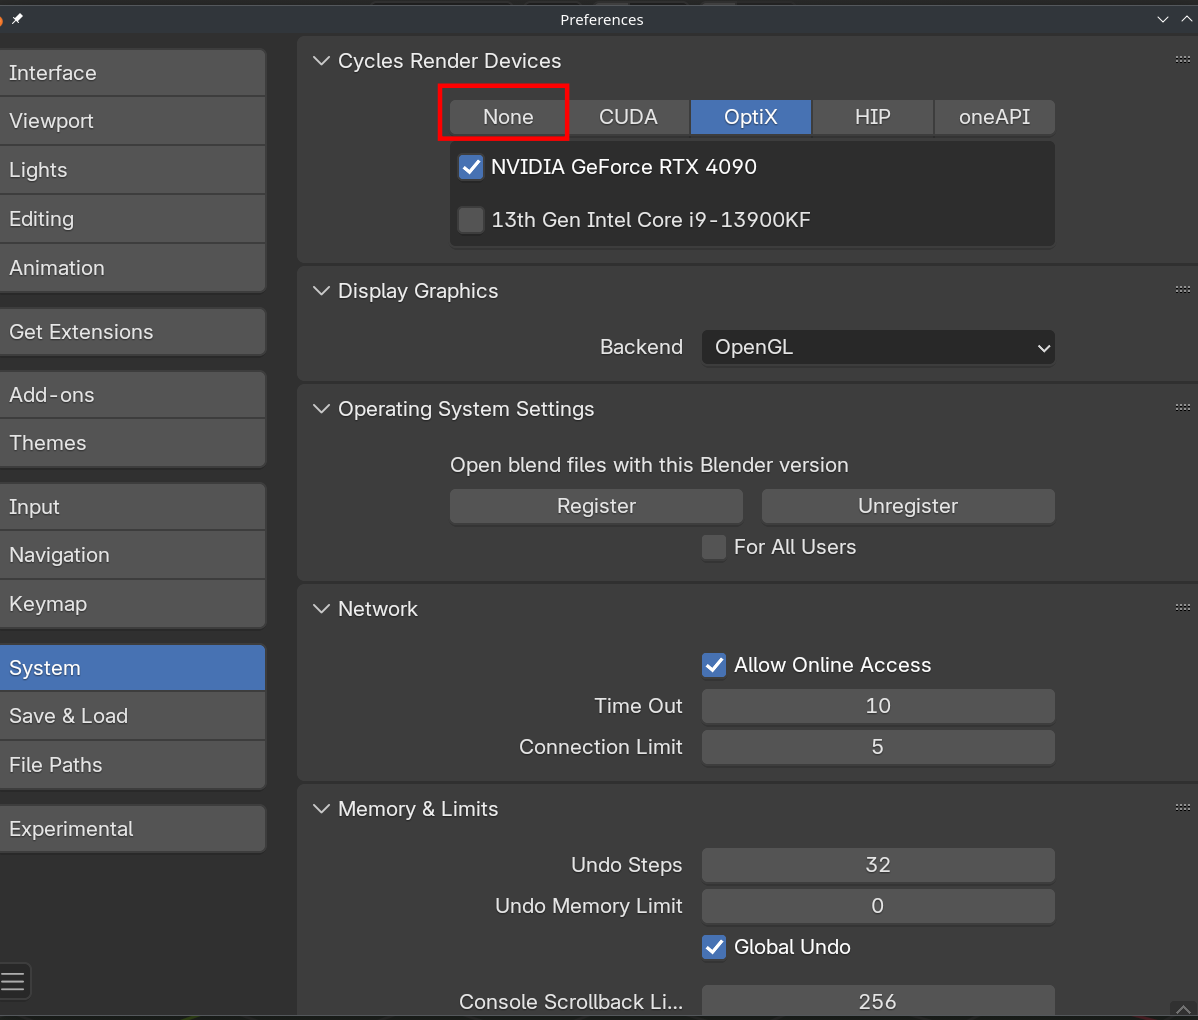Click the Network panel grip dots

(1183, 608)
